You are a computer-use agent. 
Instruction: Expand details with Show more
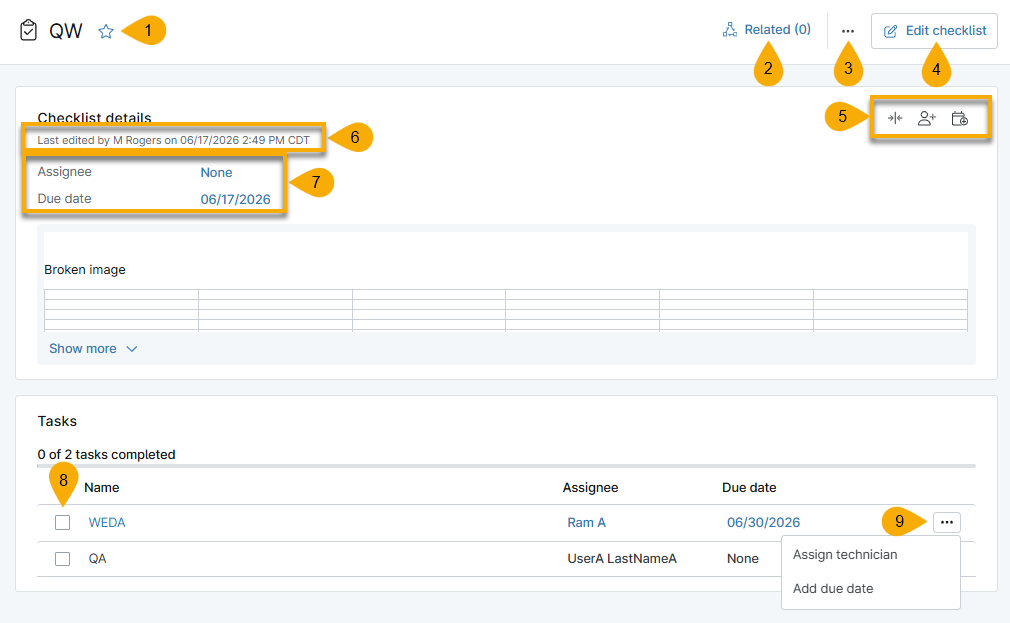click(x=93, y=349)
